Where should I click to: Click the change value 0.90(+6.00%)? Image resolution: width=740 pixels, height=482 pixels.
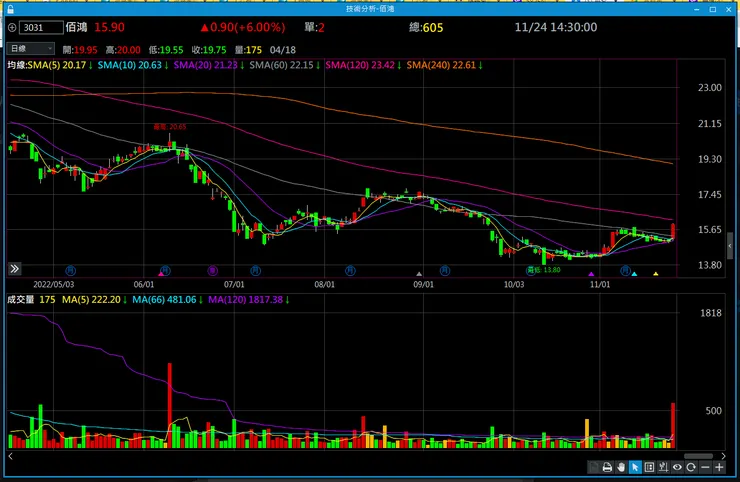click(x=248, y=27)
